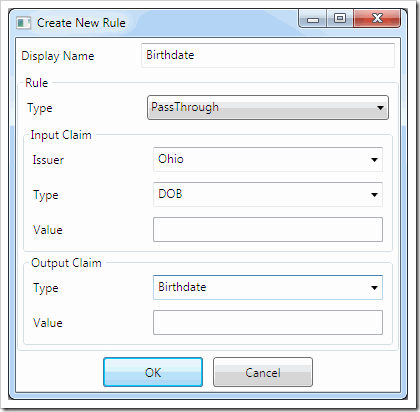The image size is (420, 412).
Task: Open the Rule Type PassThrough dropdown
Action: point(268,107)
